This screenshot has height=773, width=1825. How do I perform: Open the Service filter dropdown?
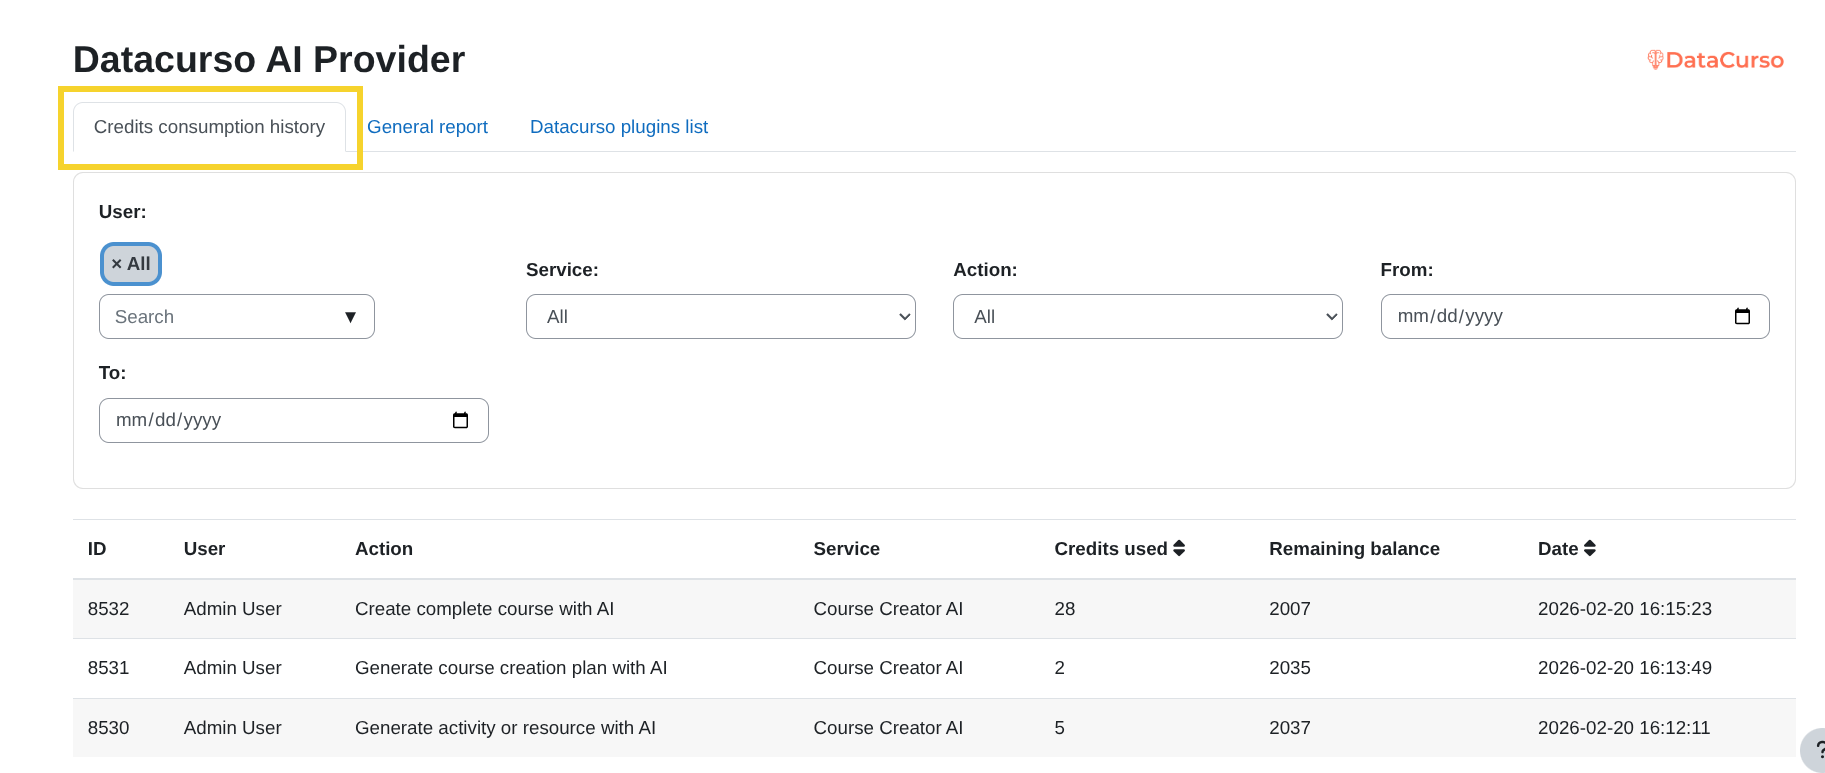pos(720,317)
